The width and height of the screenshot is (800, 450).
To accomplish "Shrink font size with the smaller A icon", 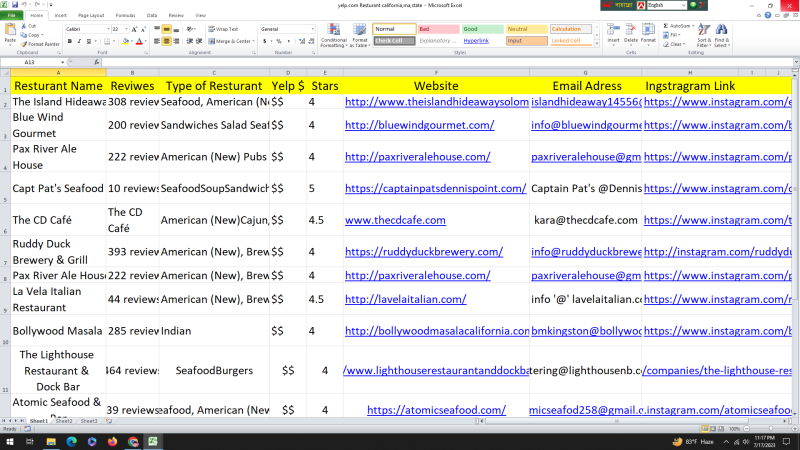I will [143, 30].
